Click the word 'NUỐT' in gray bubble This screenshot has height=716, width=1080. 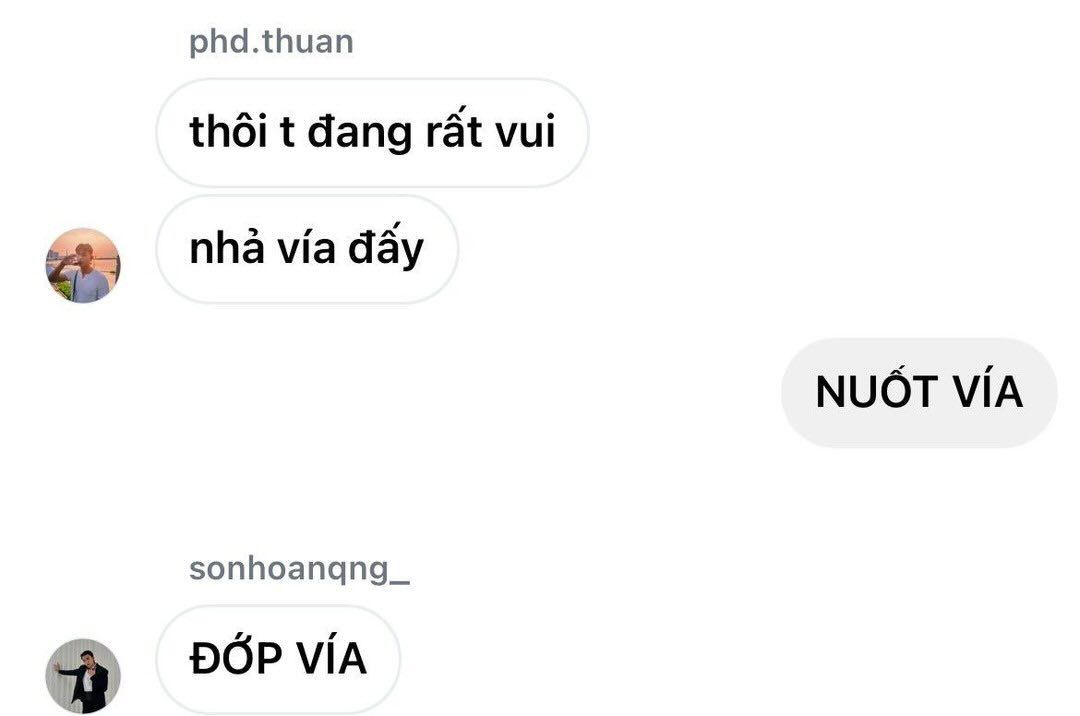(x=877, y=390)
